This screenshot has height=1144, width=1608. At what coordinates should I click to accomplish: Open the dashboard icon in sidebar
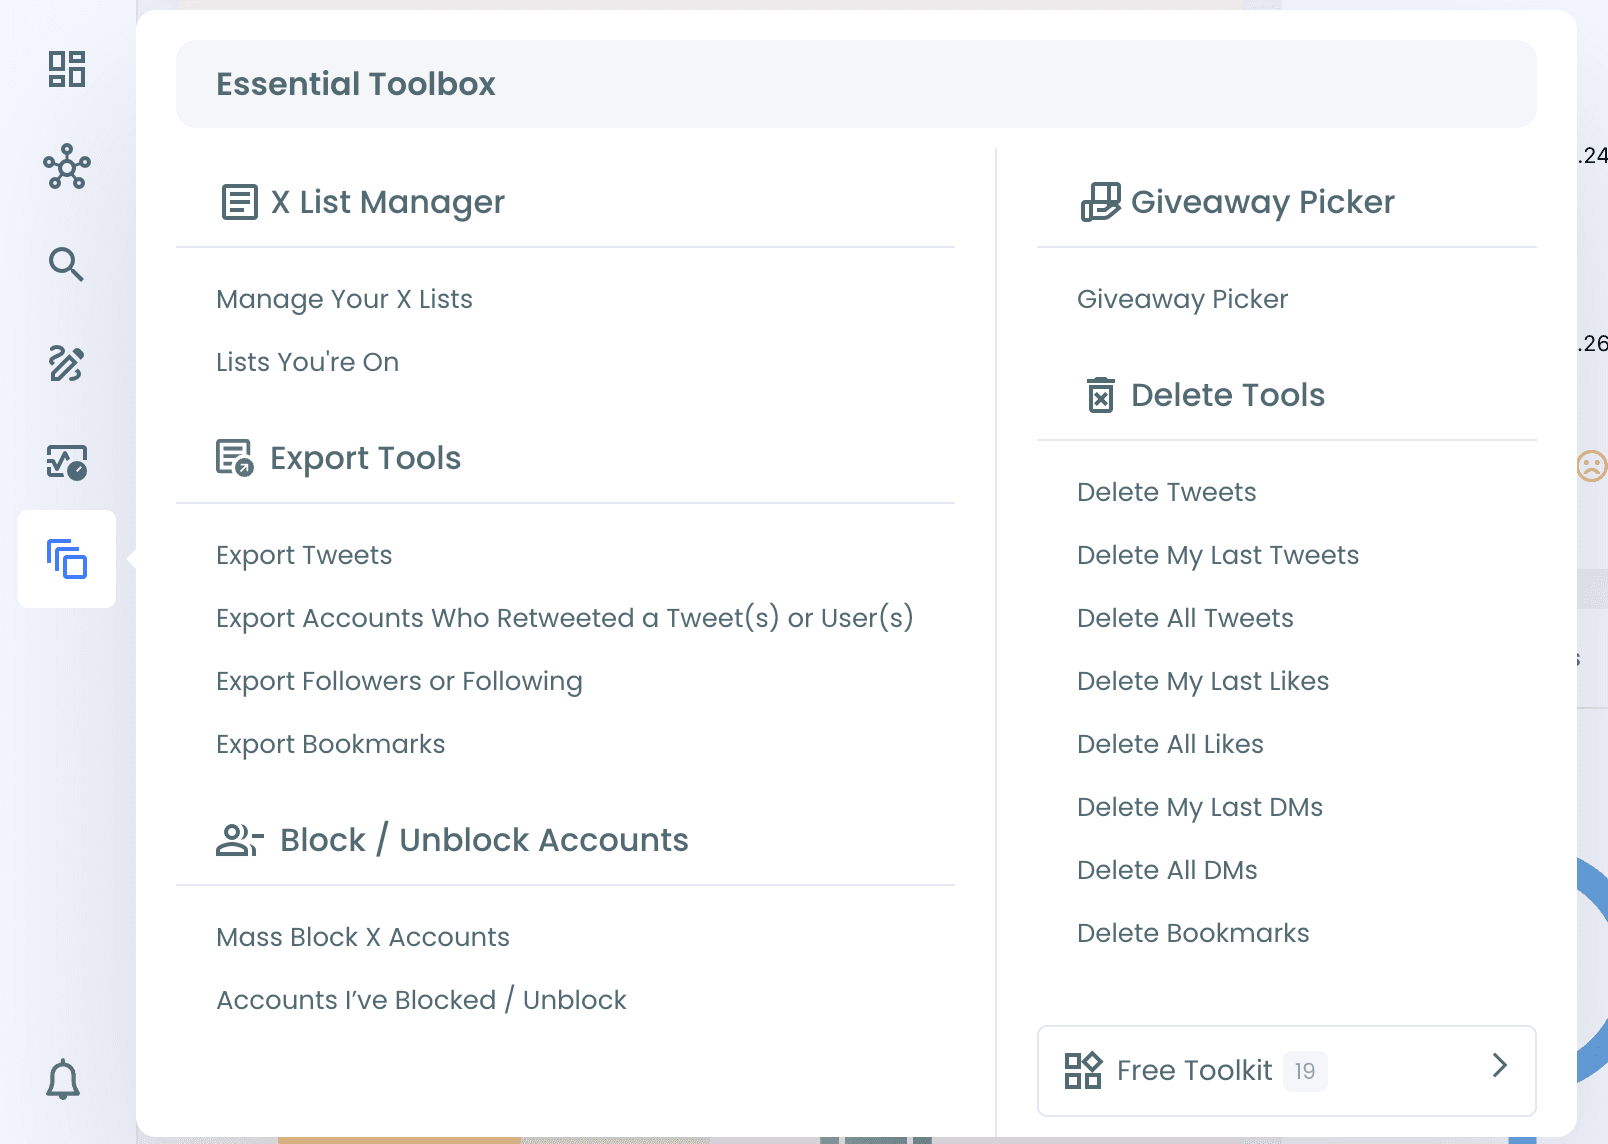coord(67,69)
